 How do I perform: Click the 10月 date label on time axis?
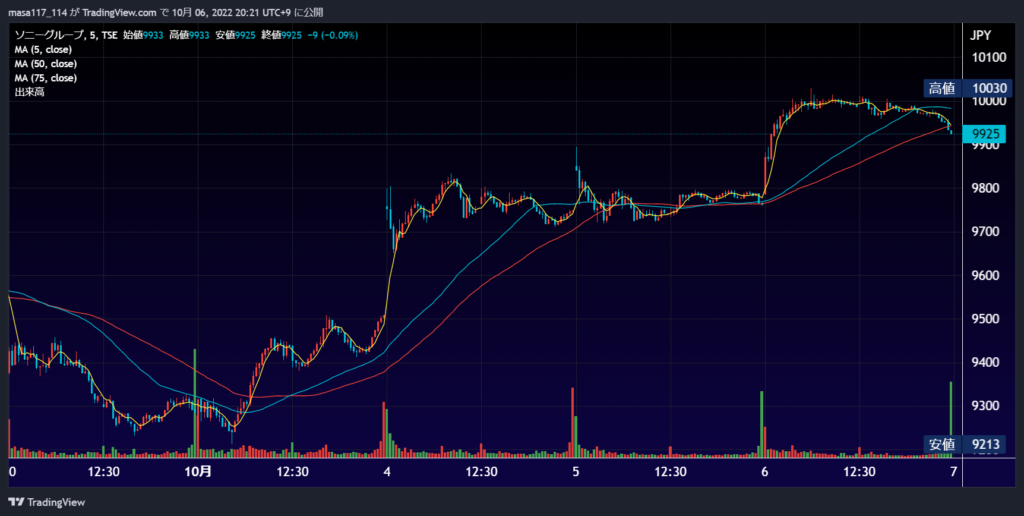199,472
